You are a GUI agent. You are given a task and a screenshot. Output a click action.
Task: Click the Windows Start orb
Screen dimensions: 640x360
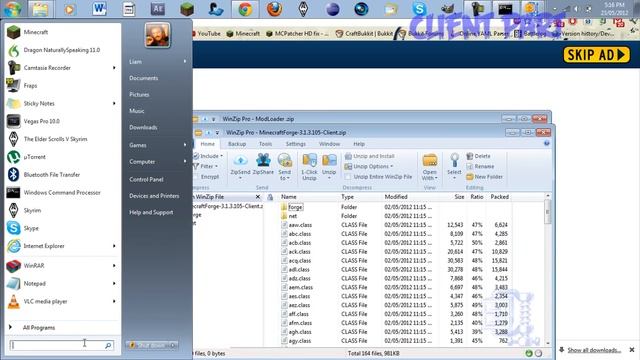click(x=12, y=9)
